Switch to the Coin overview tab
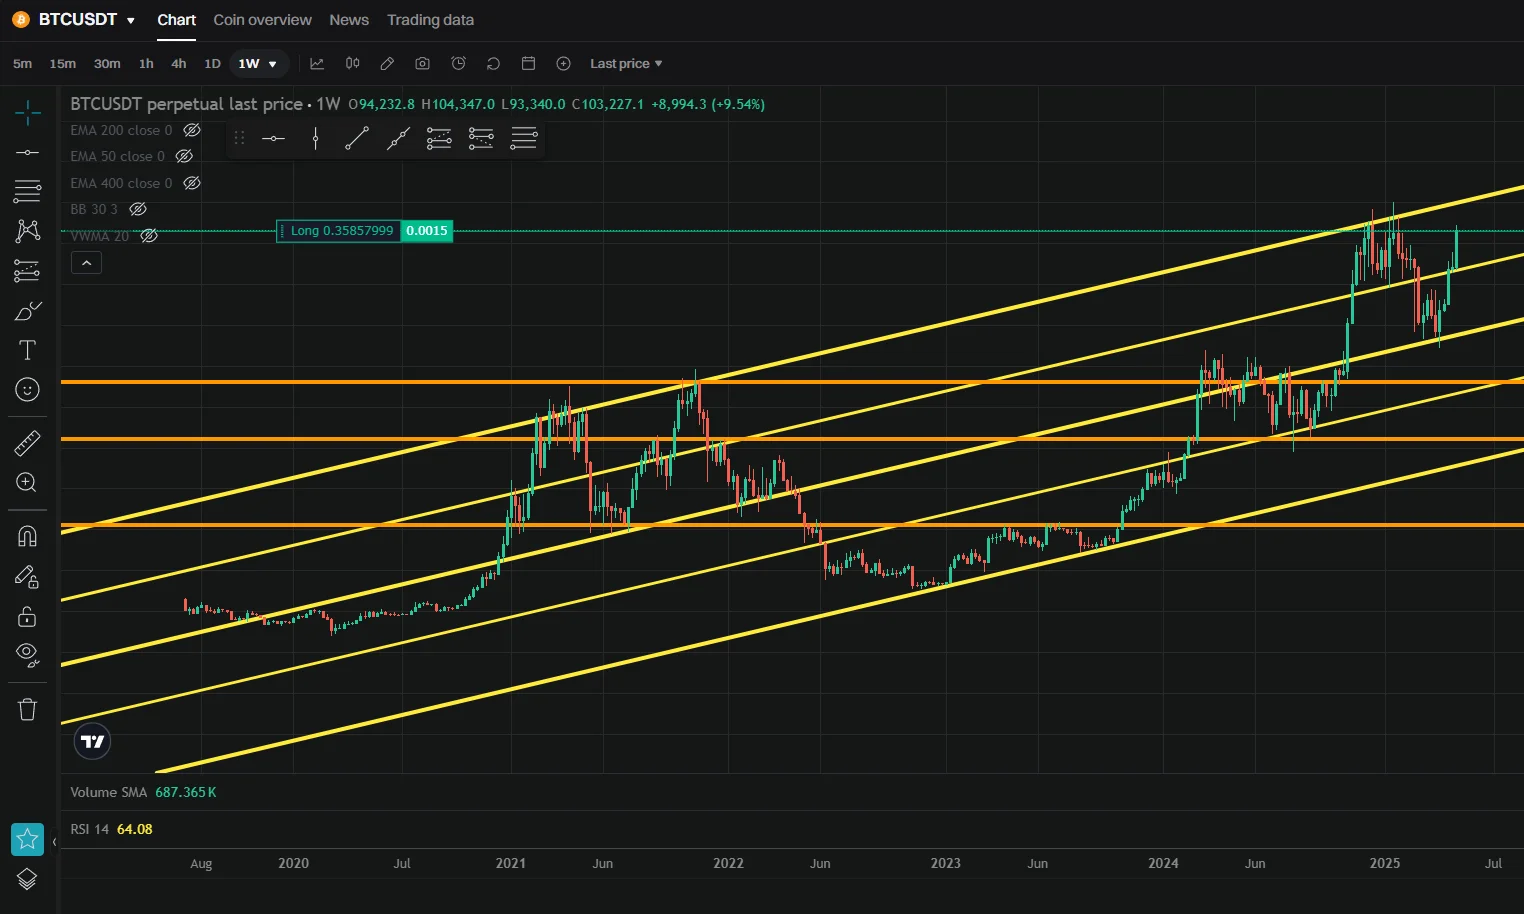The height and width of the screenshot is (914, 1524). tap(262, 19)
